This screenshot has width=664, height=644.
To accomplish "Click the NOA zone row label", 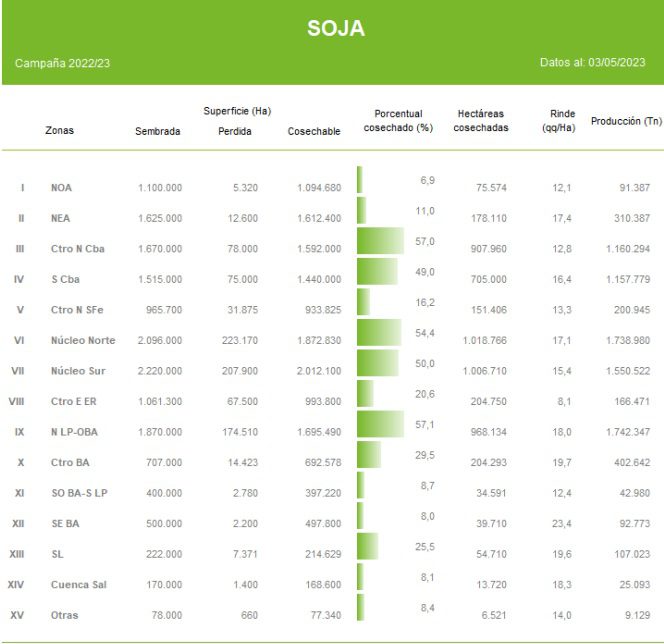I will click(x=61, y=188).
